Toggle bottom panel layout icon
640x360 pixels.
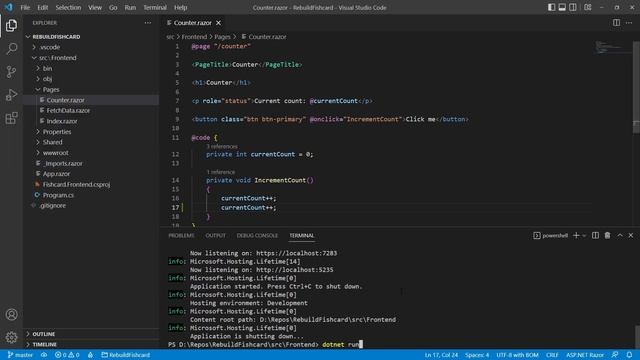pos(562,7)
